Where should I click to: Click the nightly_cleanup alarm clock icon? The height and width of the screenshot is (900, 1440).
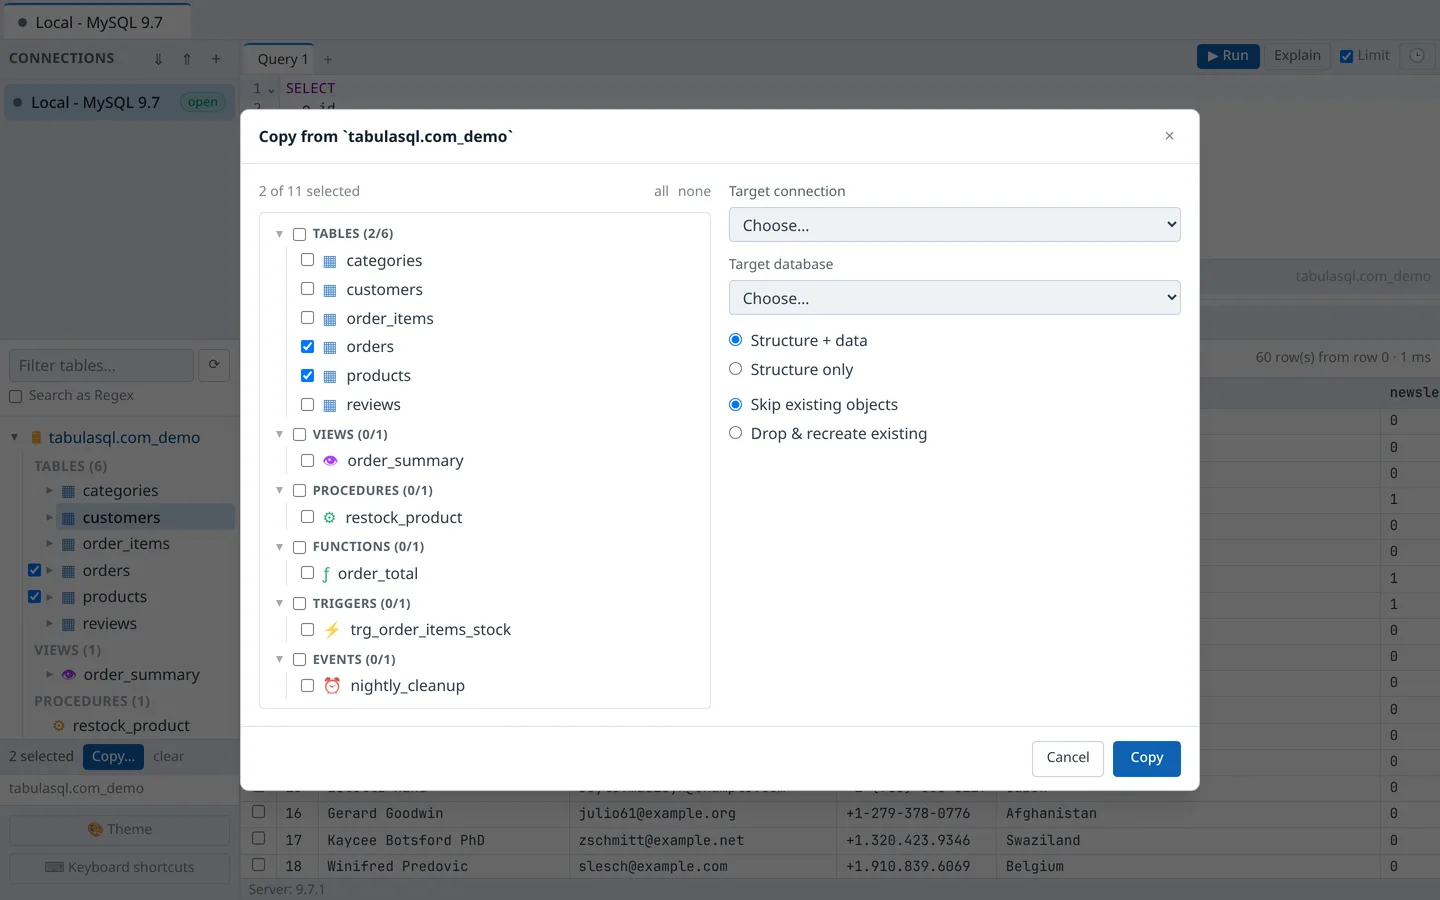point(332,686)
